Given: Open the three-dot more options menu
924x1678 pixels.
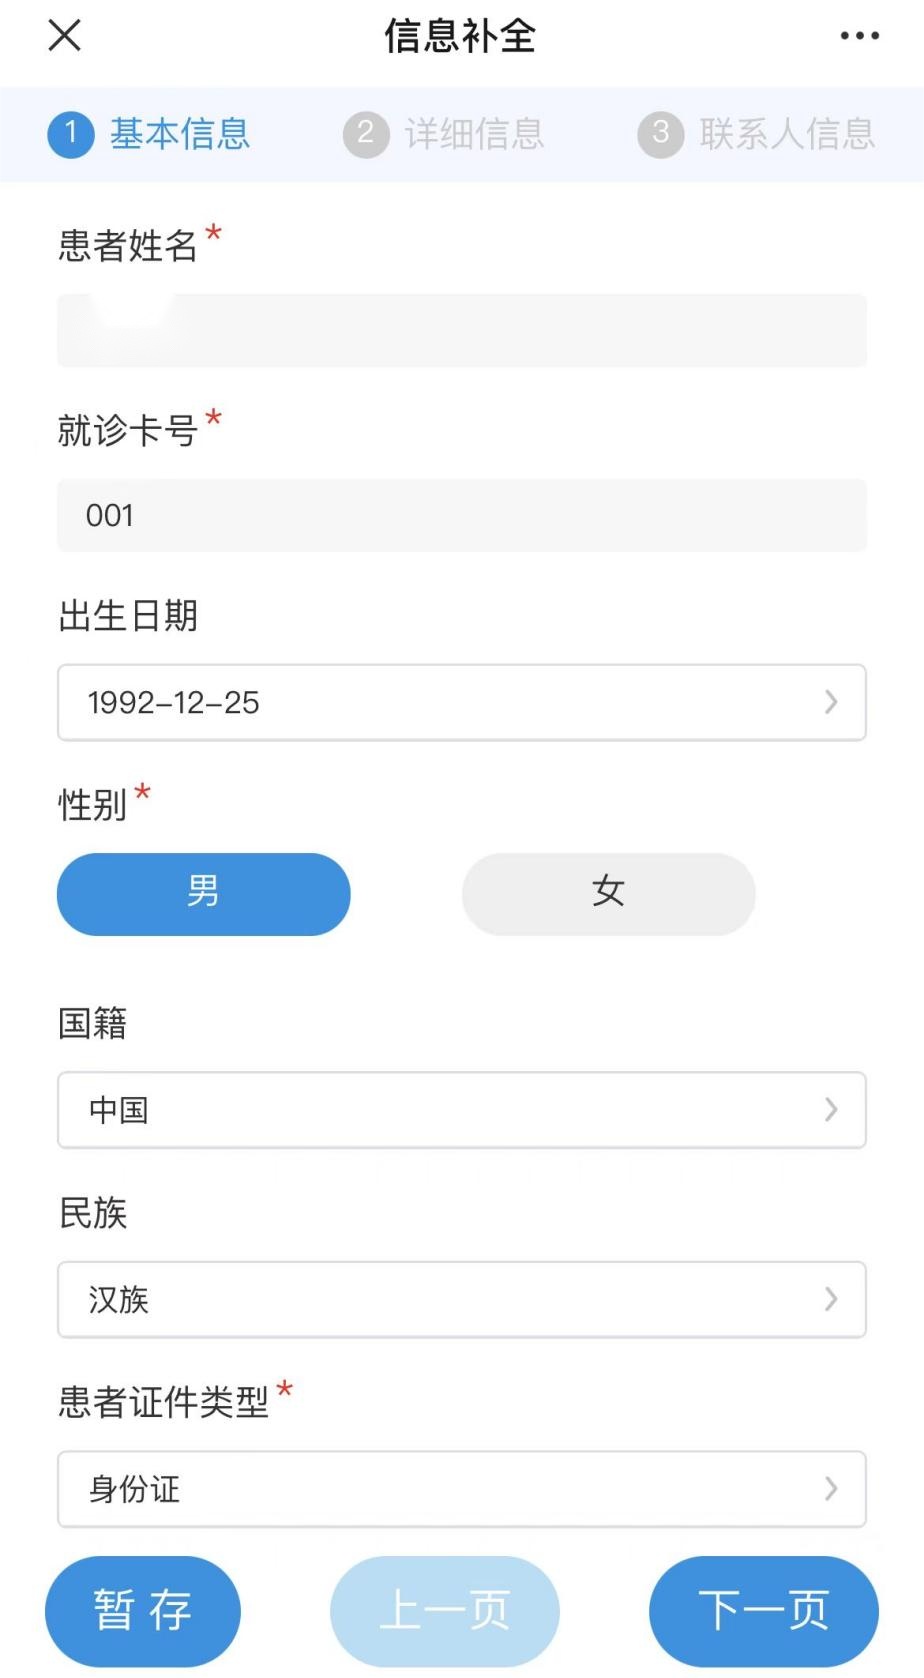Looking at the screenshot, I should [x=859, y=36].
